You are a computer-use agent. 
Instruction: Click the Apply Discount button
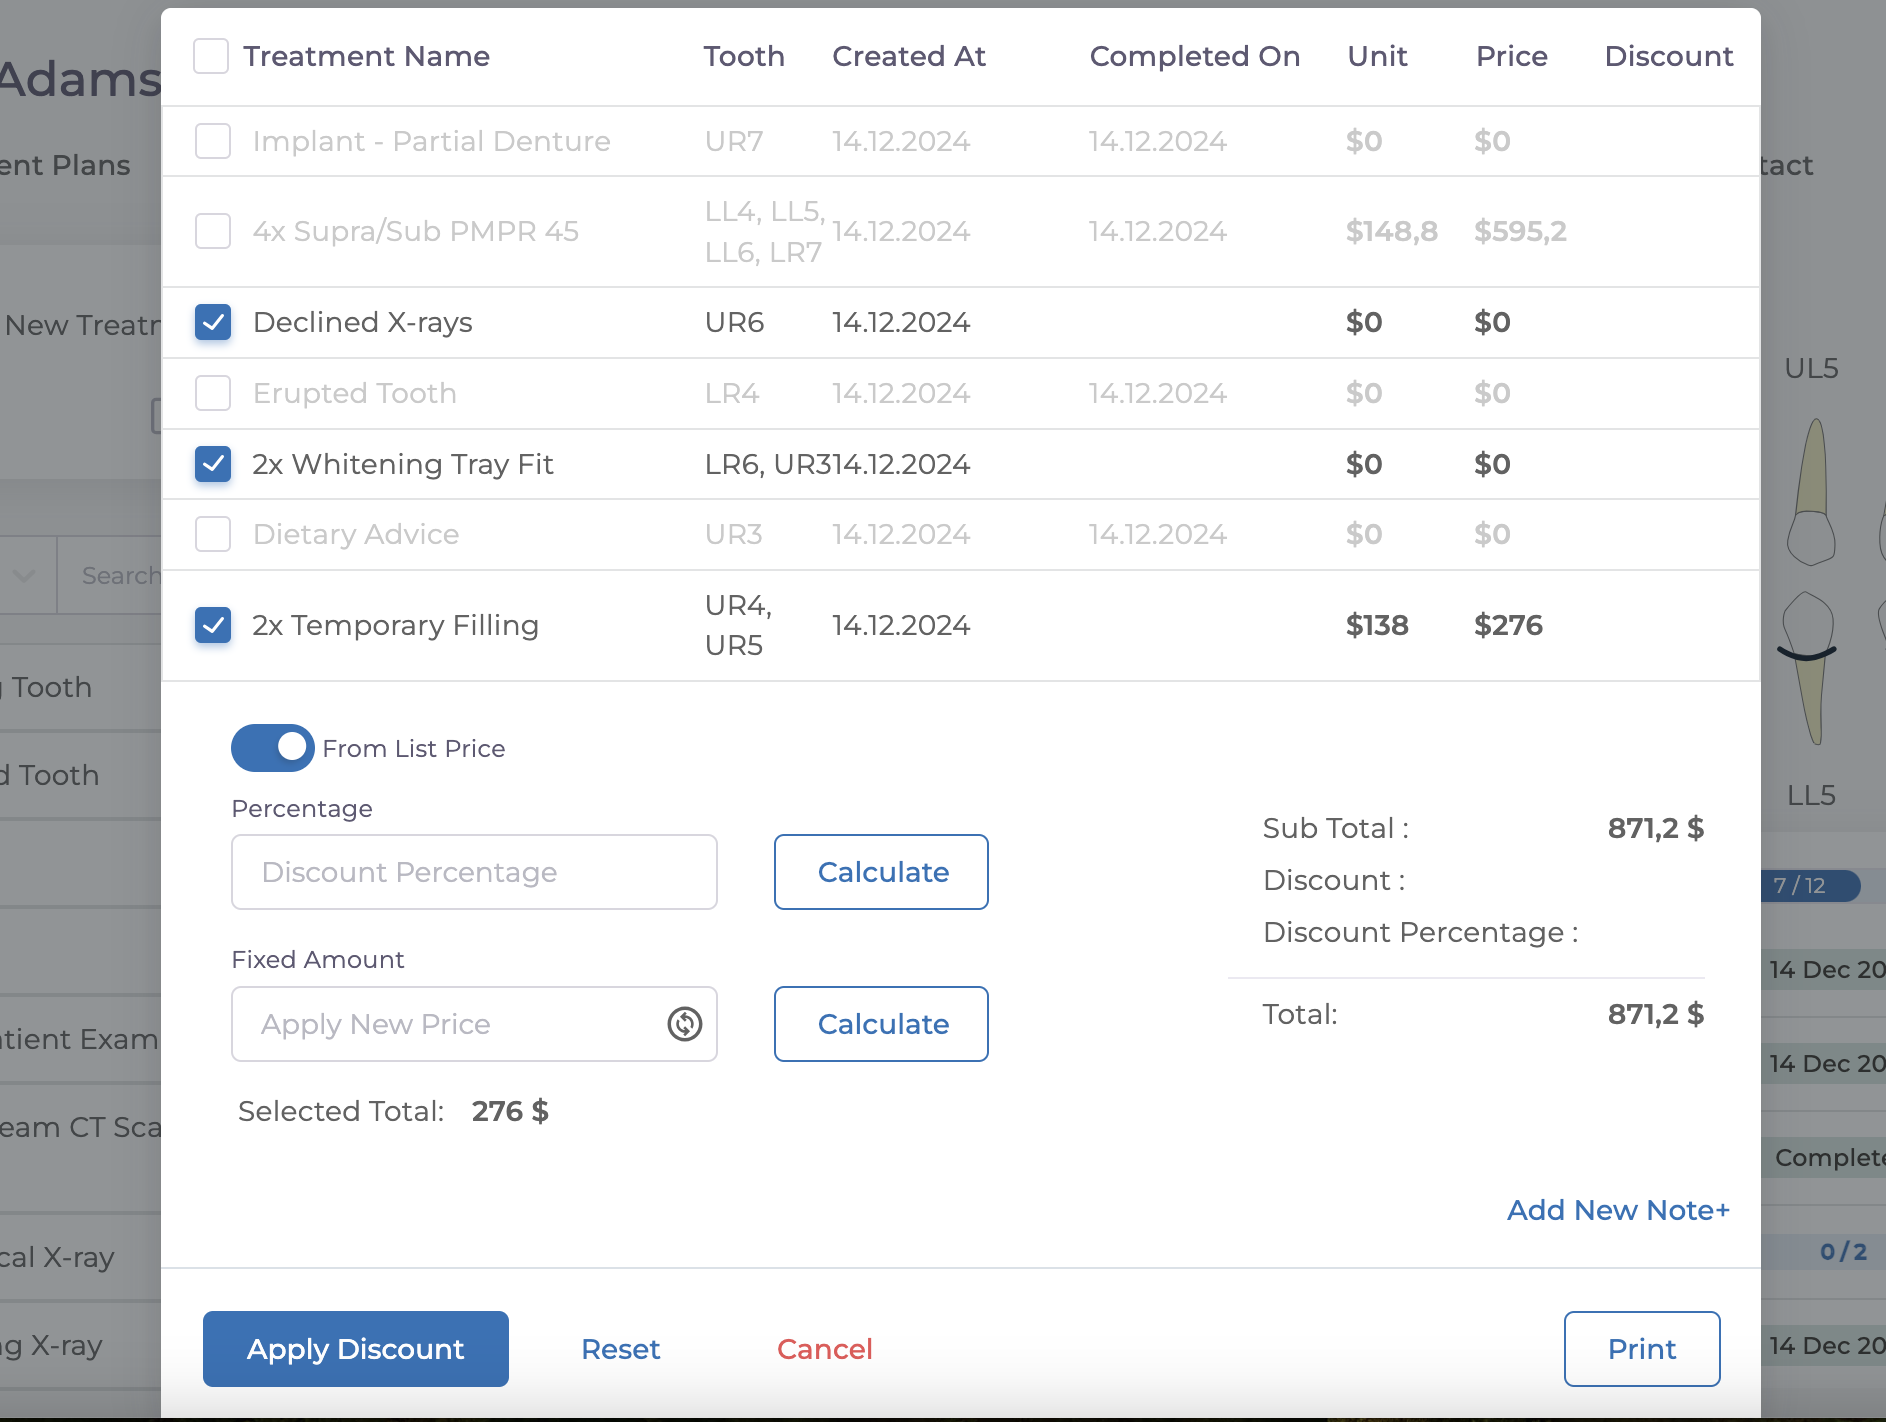click(355, 1349)
